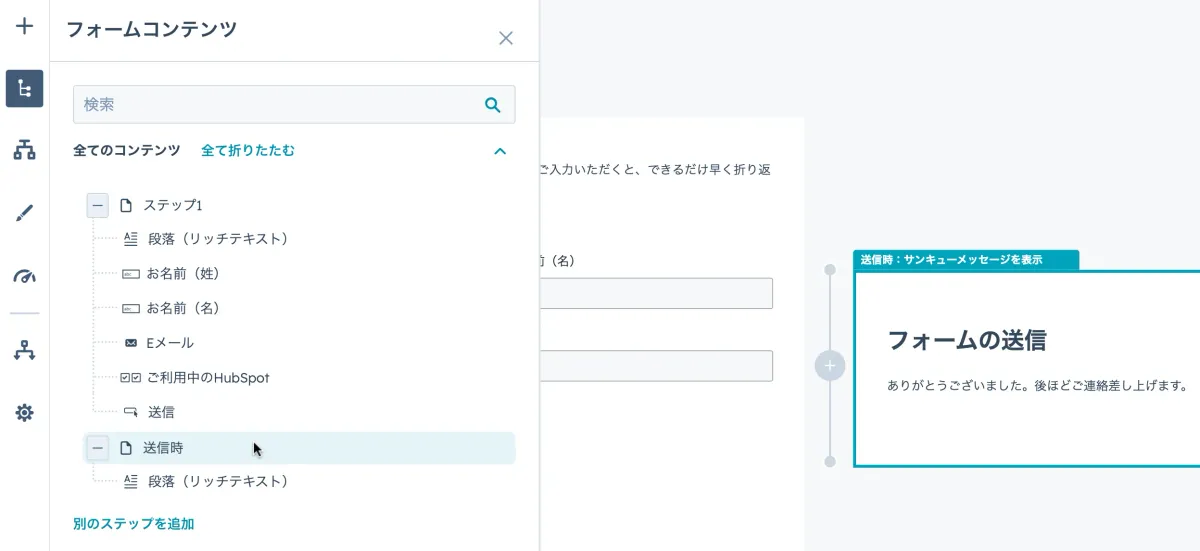Focus the 検索 search field
The width and height of the screenshot is (1200, 551).
point(294,104)
